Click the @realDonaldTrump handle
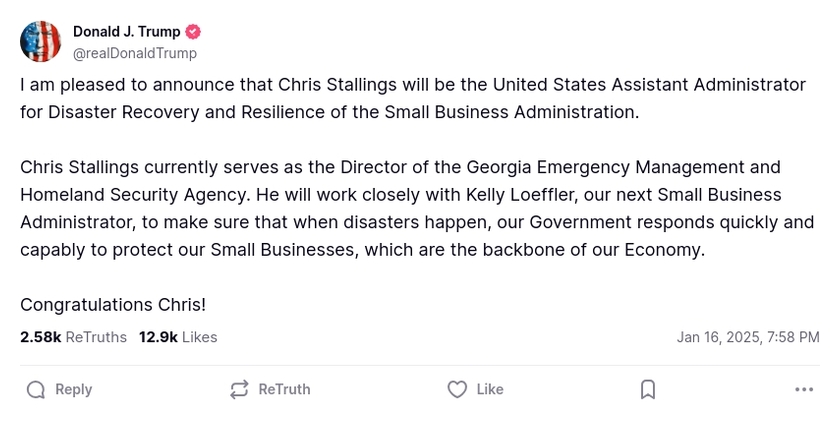This screenshot has width=840, height=425. click(x=135, y=53)
